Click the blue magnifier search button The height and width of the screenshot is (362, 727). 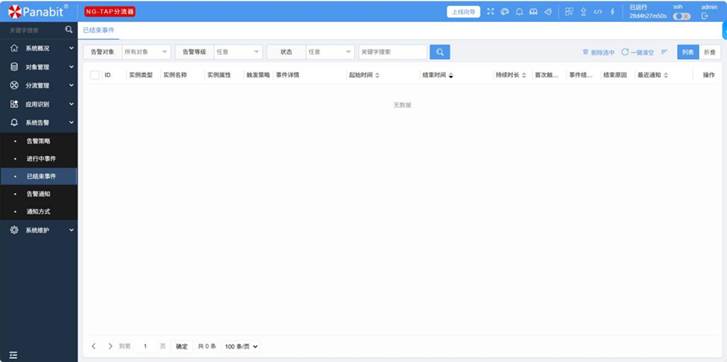click(440, 52)
